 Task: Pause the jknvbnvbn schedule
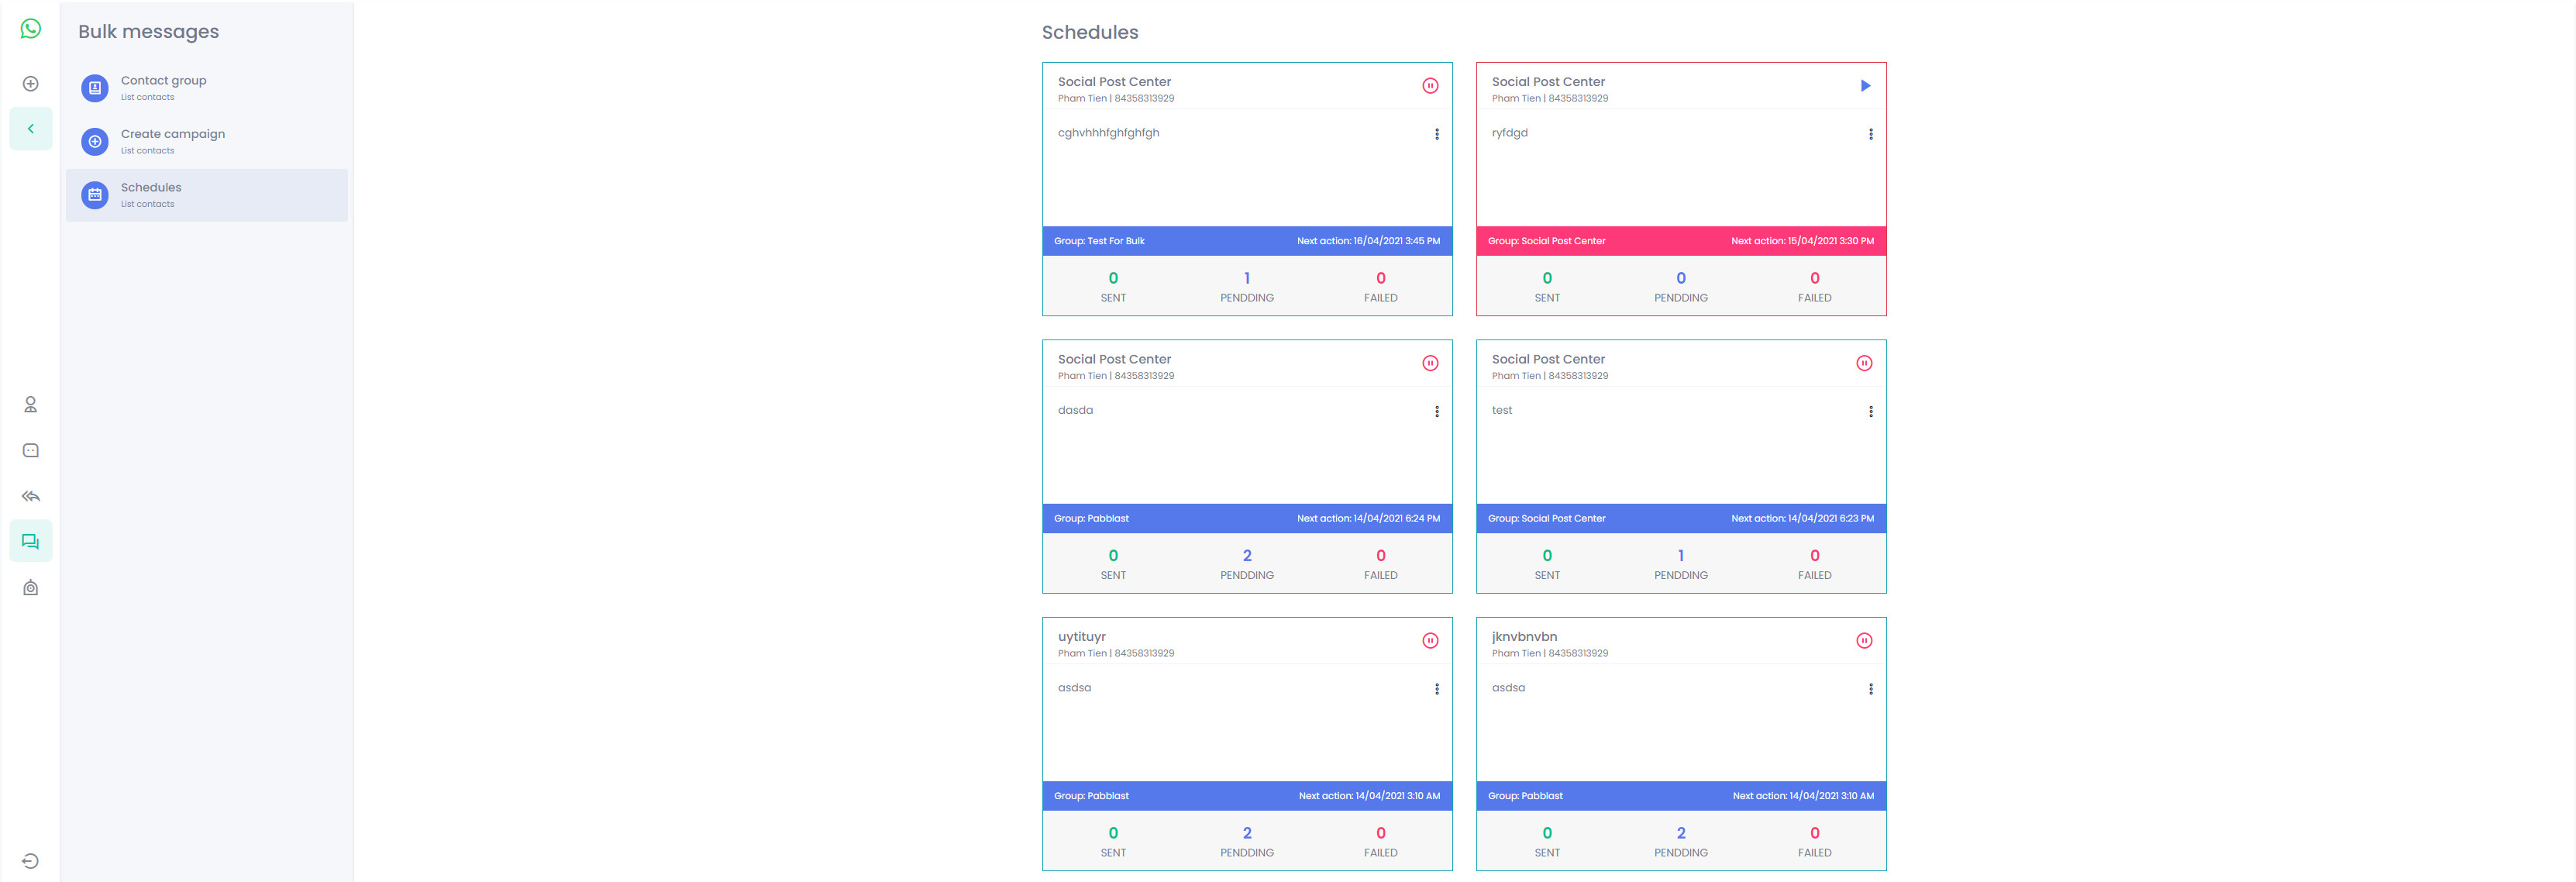(x=1864, y=641)
